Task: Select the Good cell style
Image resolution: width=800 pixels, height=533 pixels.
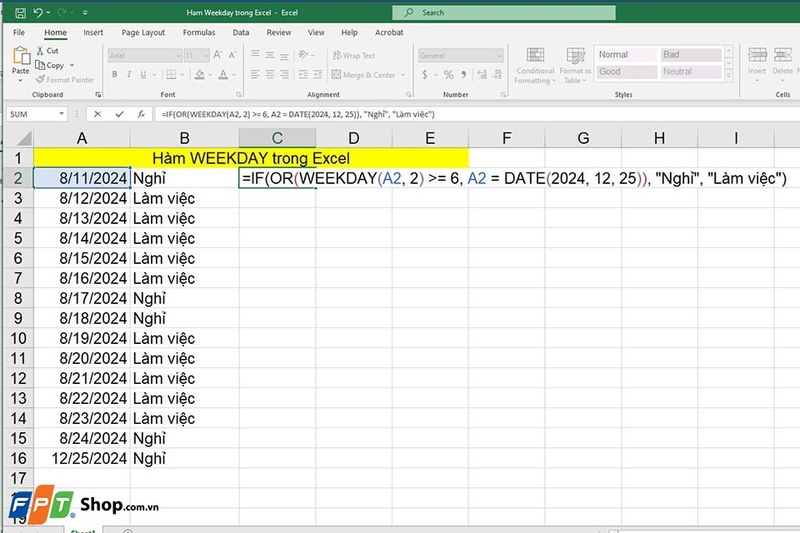Action: 627,72
